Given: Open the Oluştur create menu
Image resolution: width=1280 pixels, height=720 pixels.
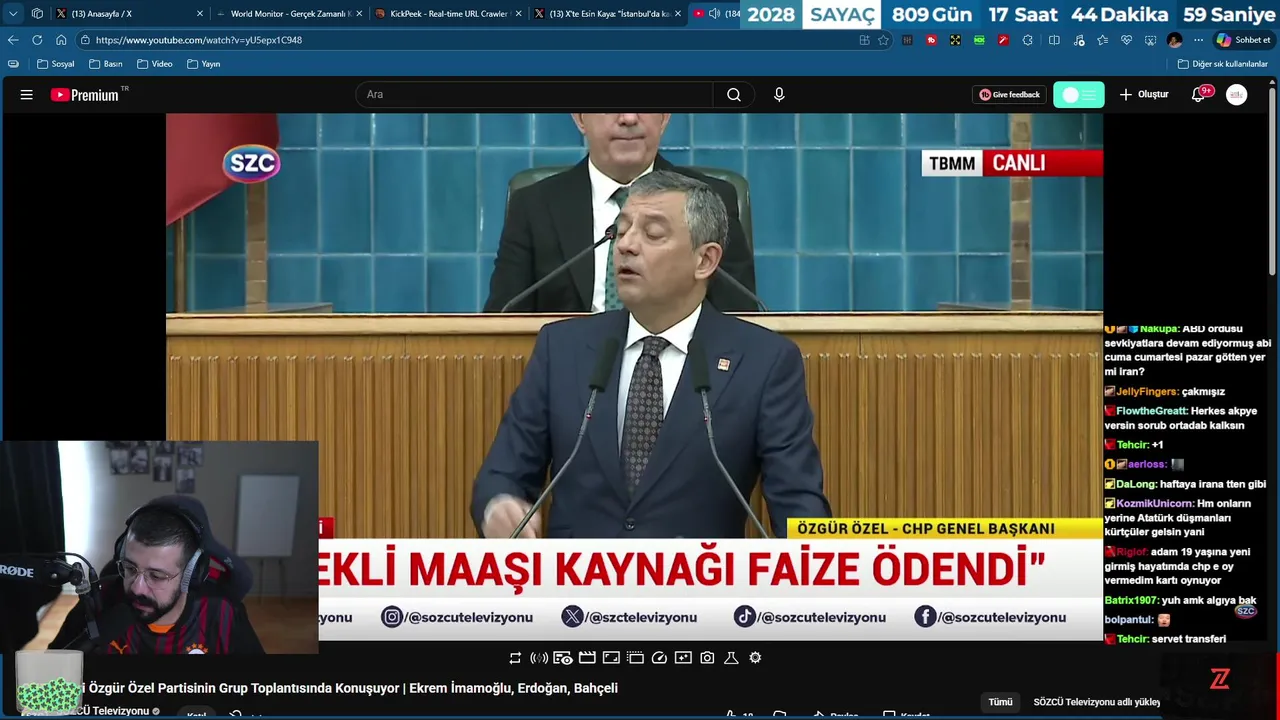Looking at the screenshot, I should 1144,95.
